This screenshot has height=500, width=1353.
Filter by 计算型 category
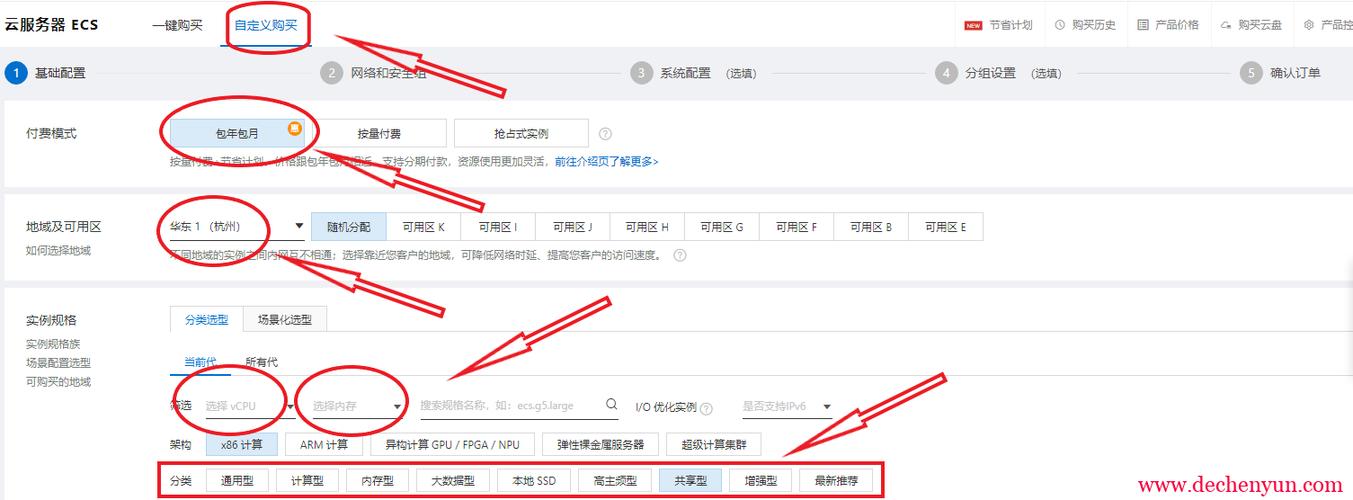click(x=307, y=481)
